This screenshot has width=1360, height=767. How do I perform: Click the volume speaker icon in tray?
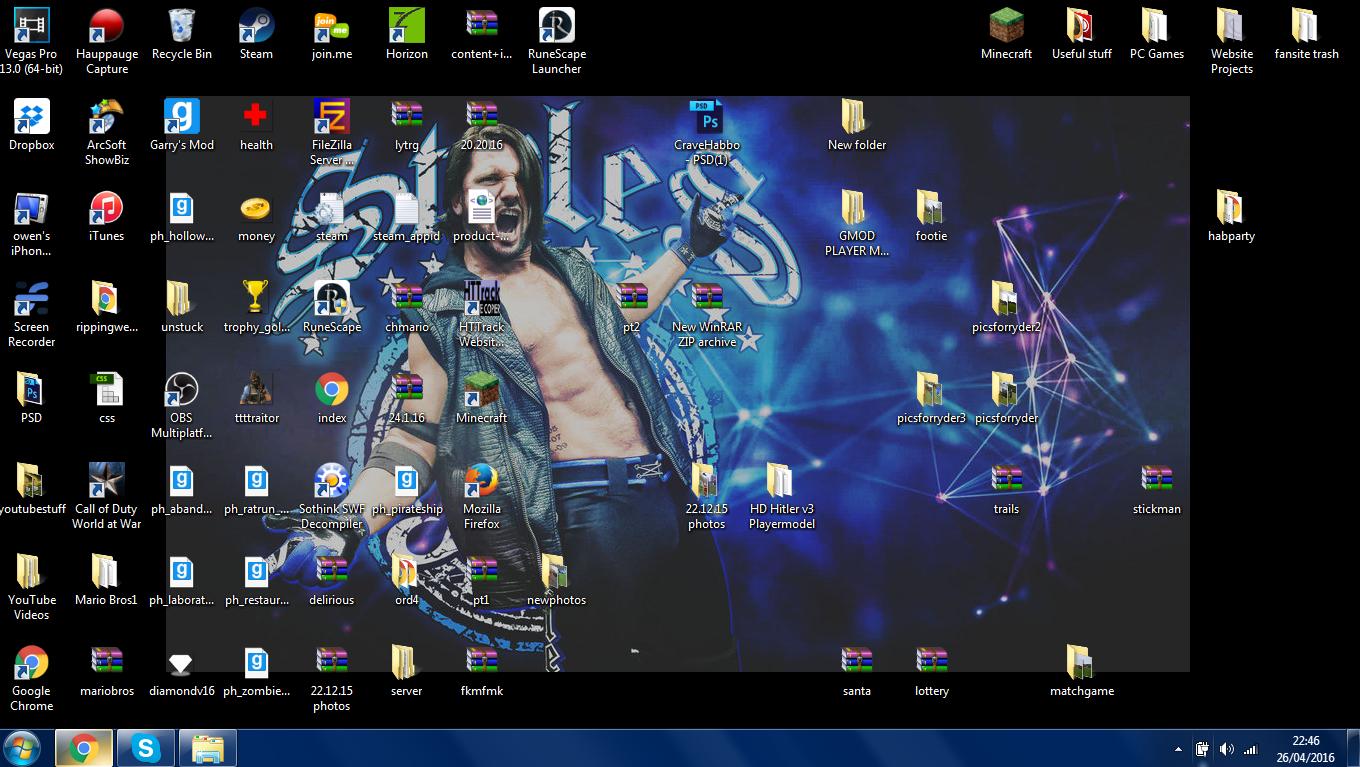1226,749
